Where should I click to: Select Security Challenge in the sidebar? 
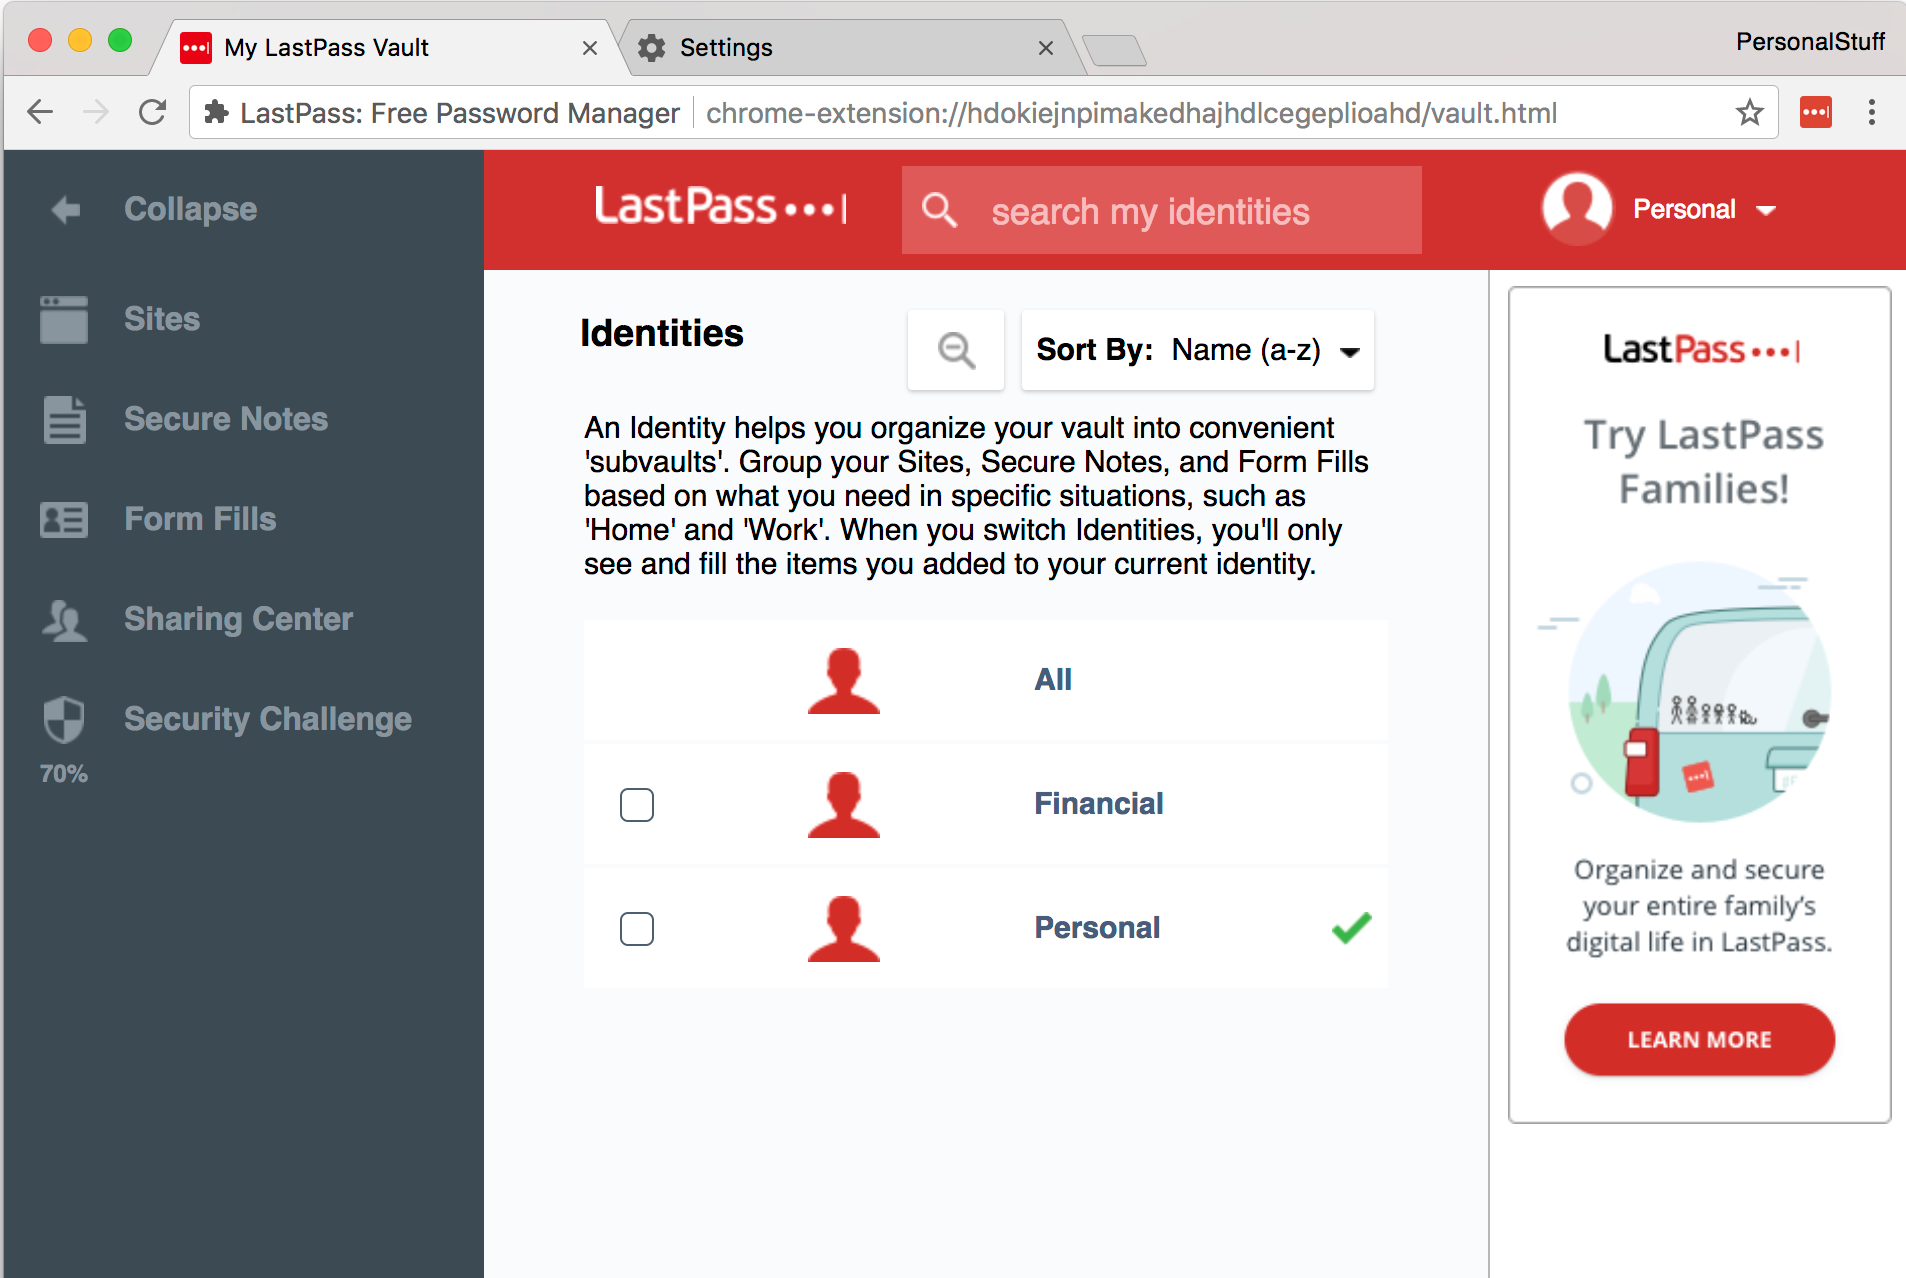tap(268, 719)
